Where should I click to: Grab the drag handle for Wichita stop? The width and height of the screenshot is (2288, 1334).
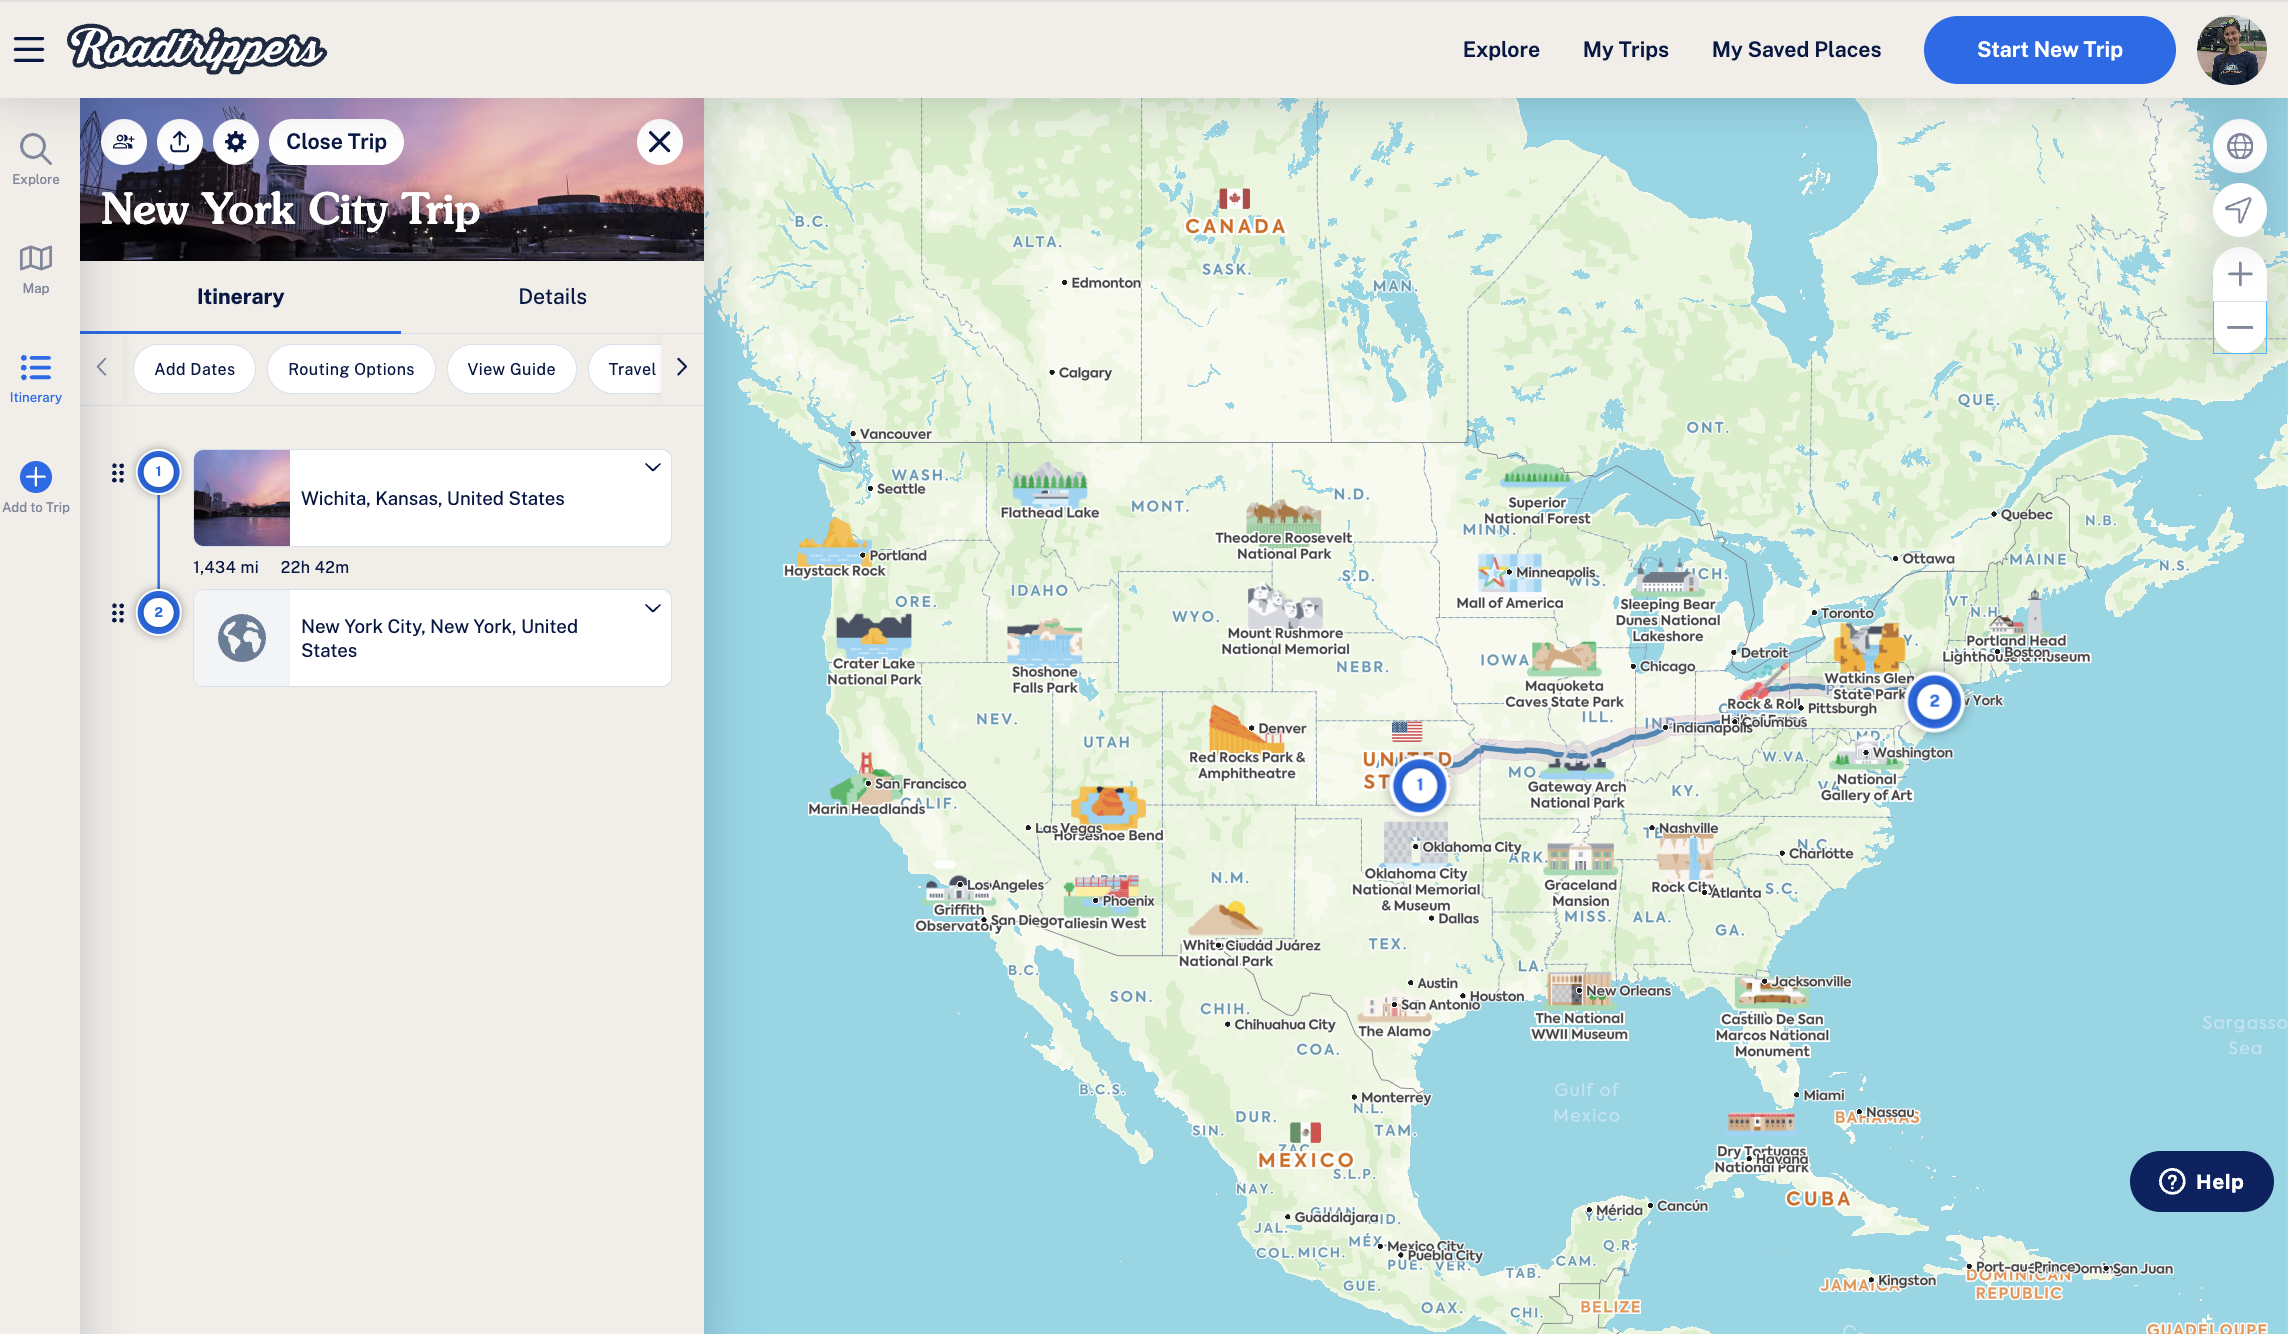coord(118,473)
